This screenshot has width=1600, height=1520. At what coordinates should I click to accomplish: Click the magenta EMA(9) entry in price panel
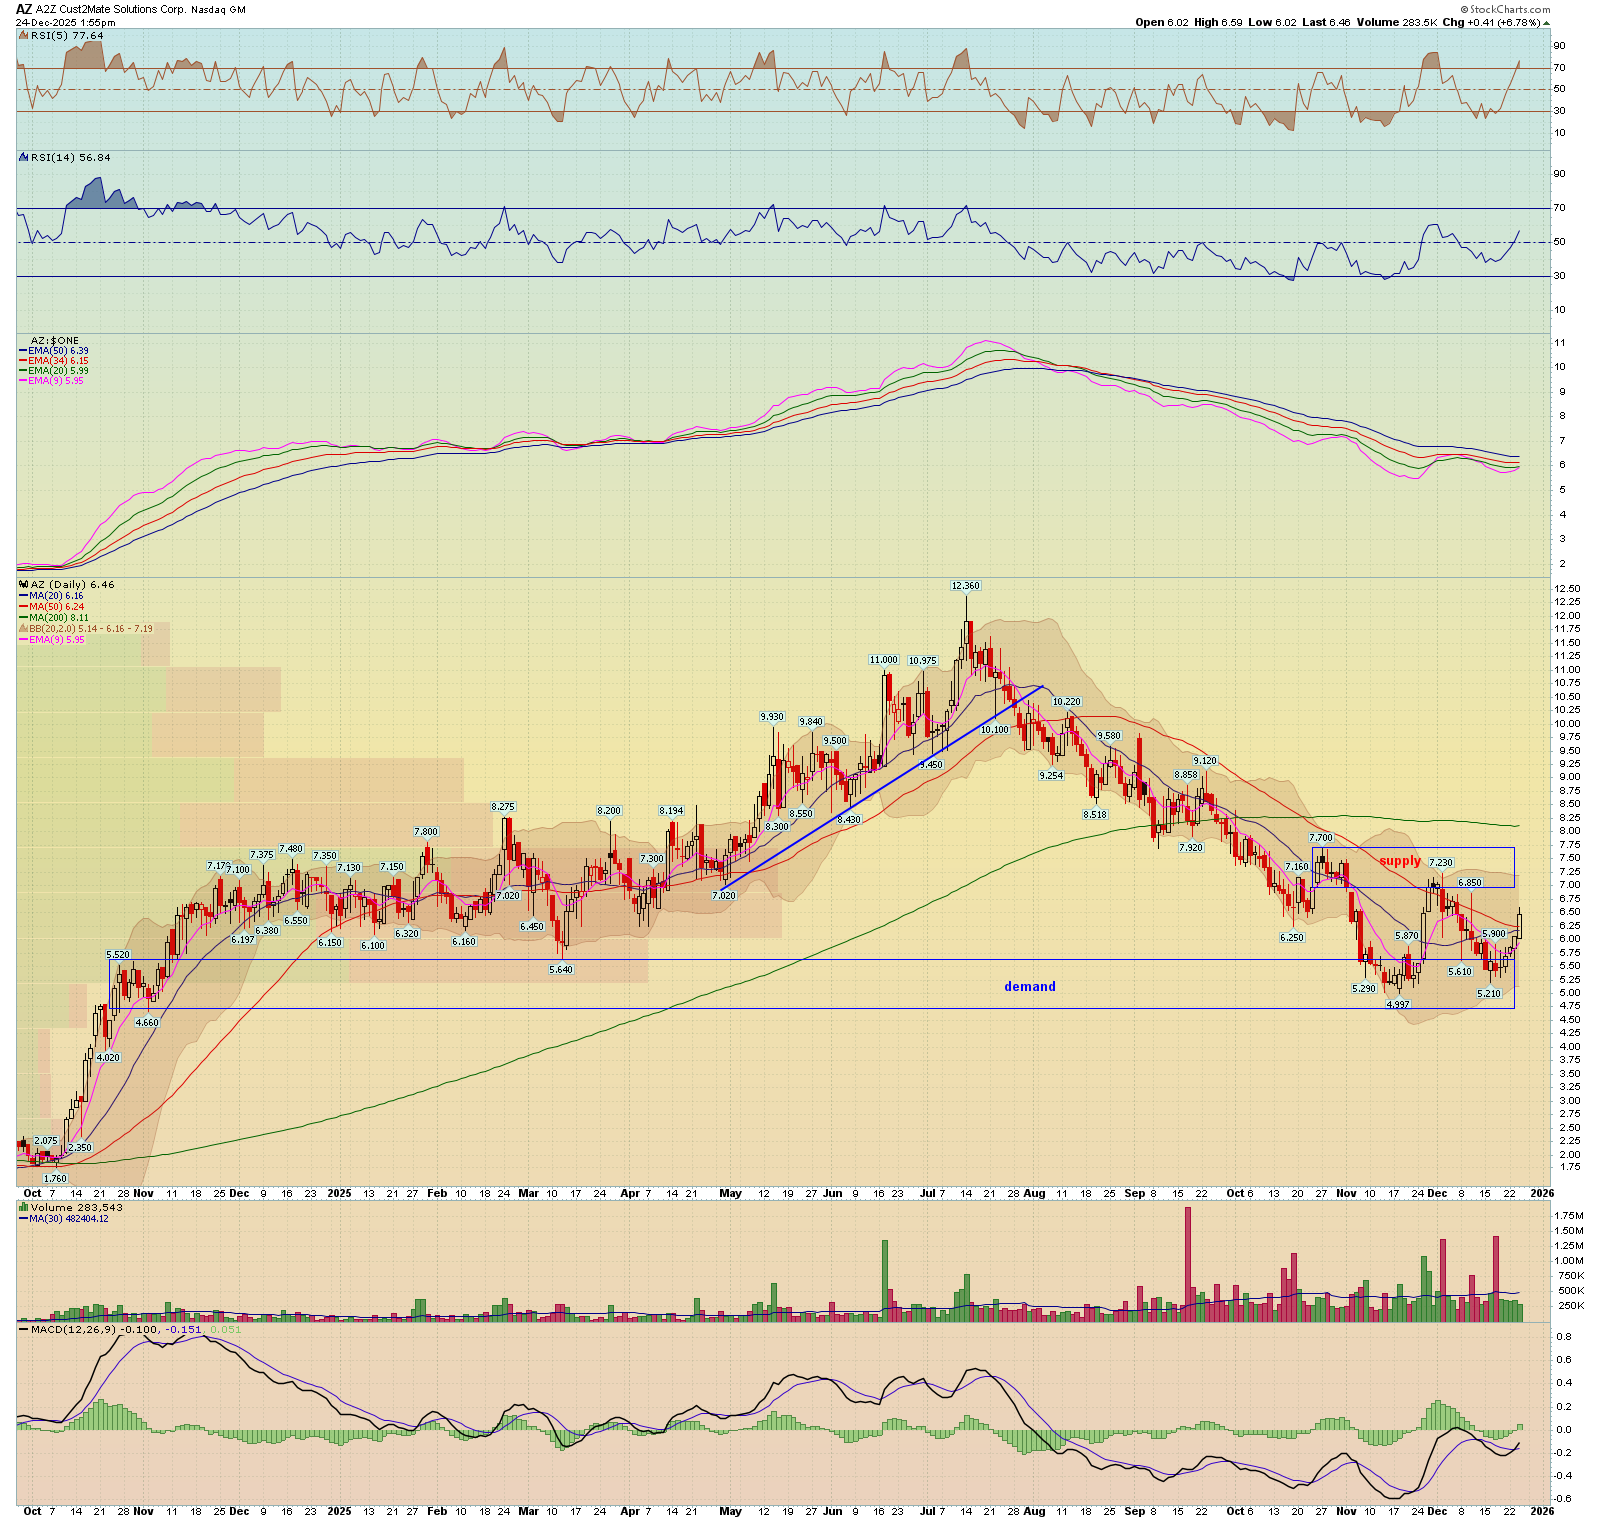[x=56, y=640]
